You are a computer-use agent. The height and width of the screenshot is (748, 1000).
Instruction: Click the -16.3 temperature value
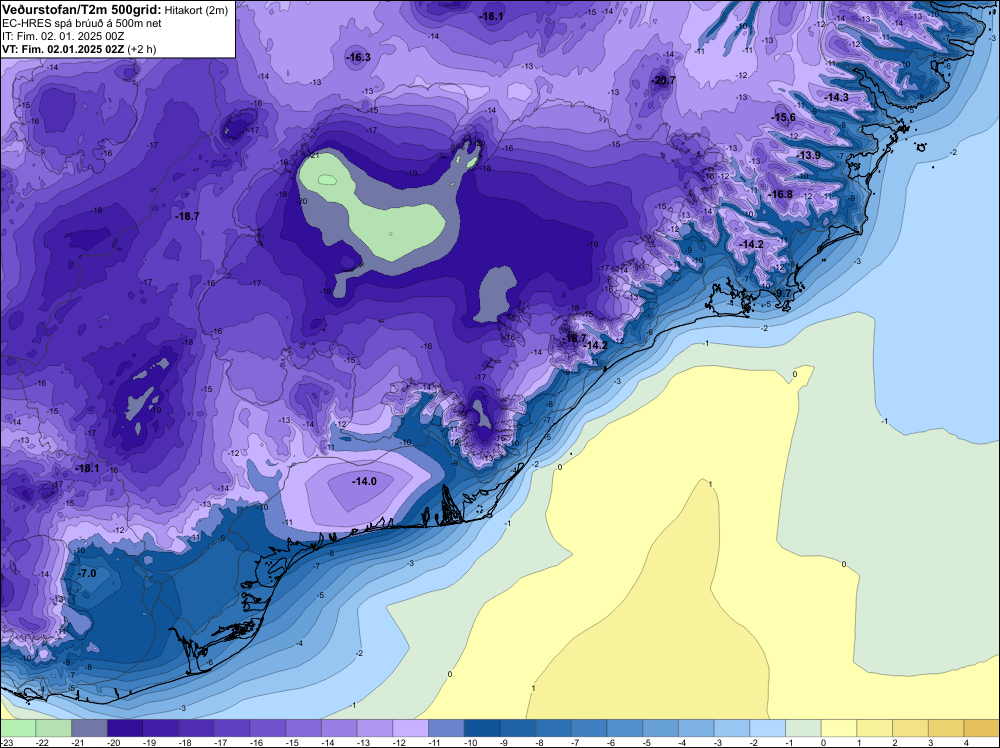358,57
